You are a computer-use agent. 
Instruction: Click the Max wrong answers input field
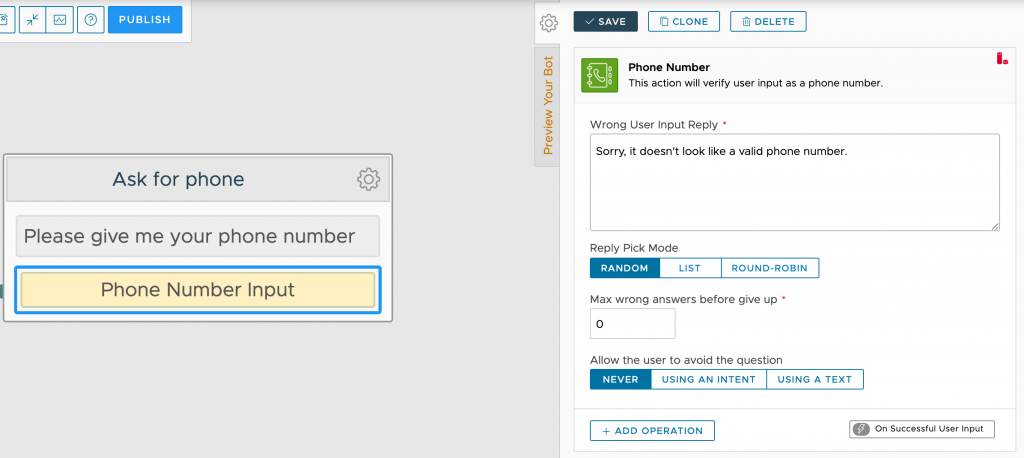[x=633, y=323]
